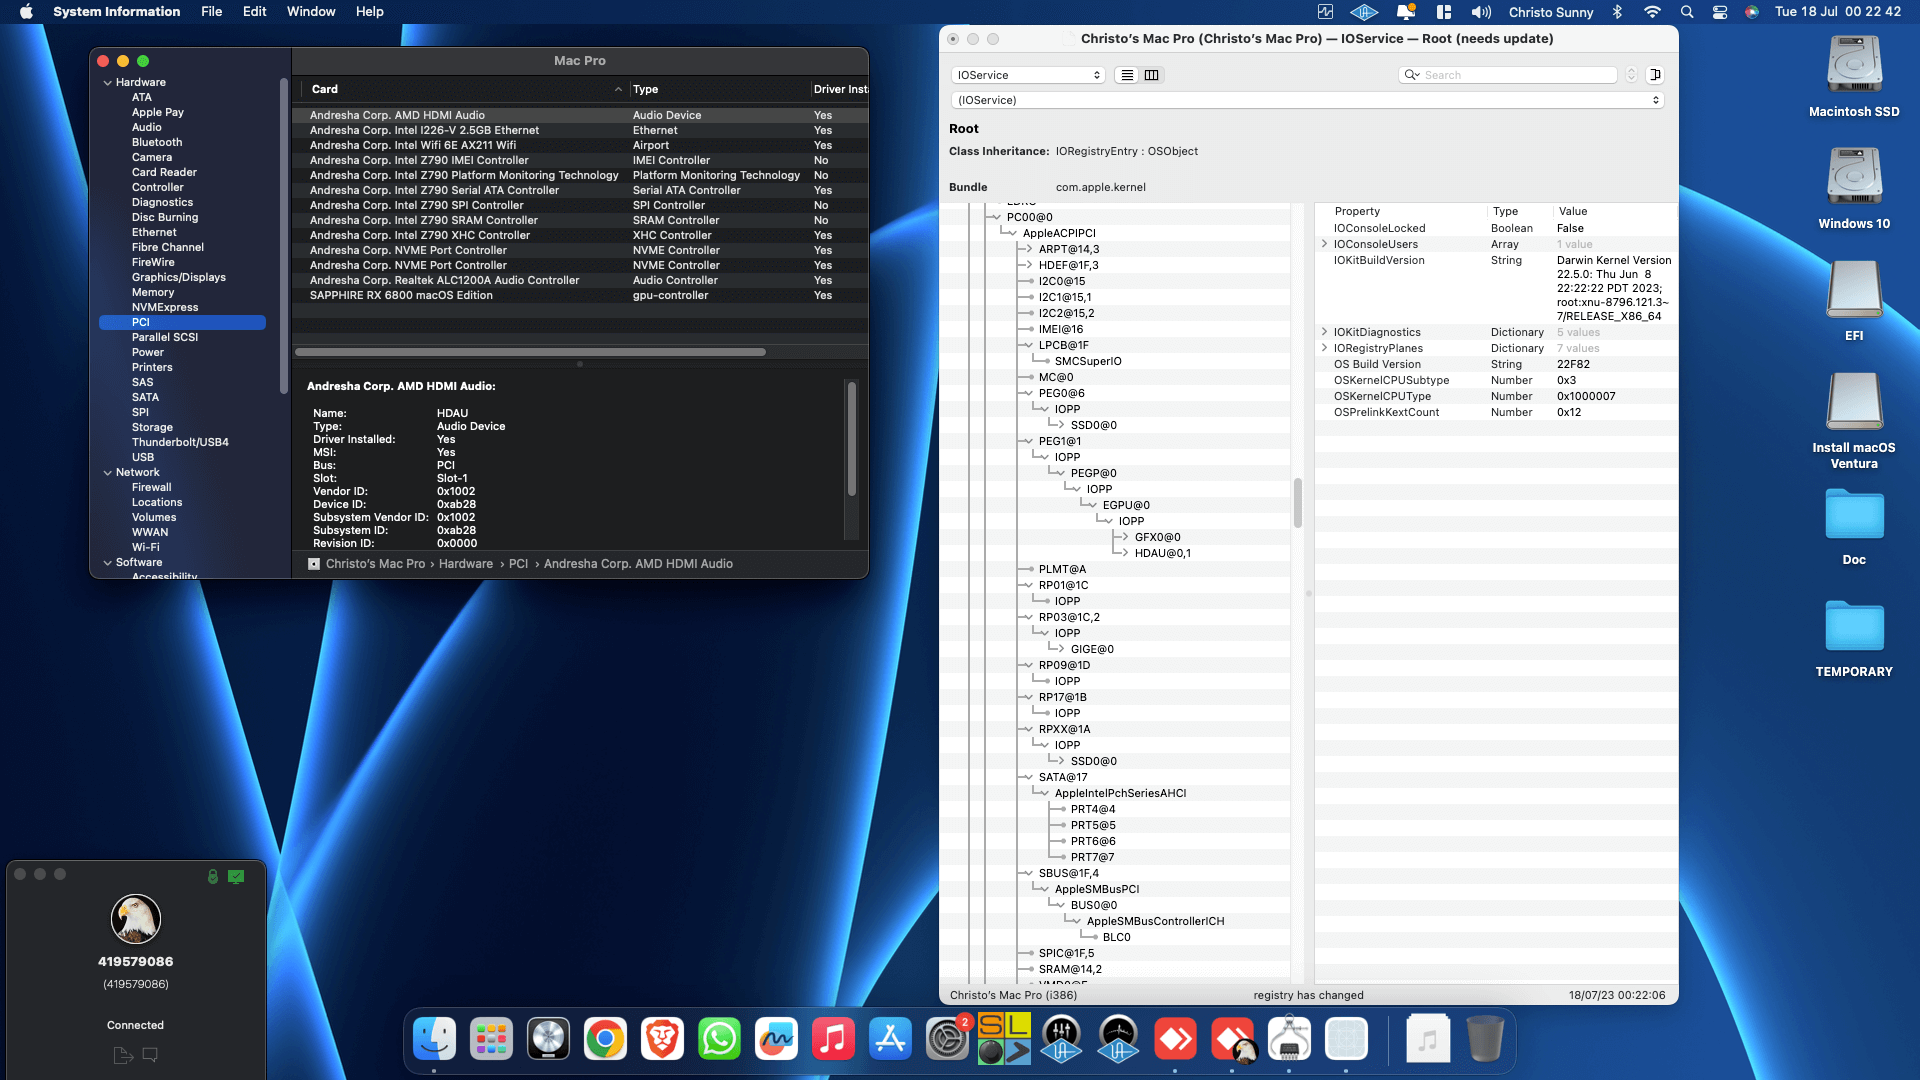Open the UA meter Dock icon
Image resolution: width=1920 pixels, height=1080 pixels.
(1118, 1040)
